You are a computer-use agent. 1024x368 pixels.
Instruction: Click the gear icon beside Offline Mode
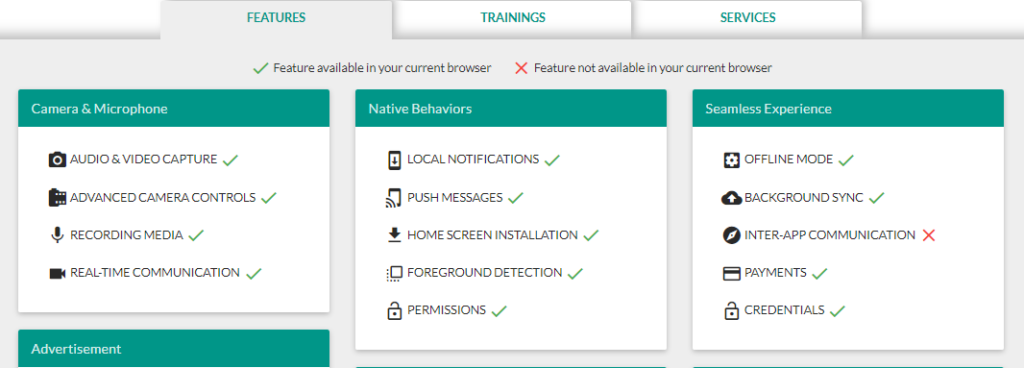[x=731, y=160]
